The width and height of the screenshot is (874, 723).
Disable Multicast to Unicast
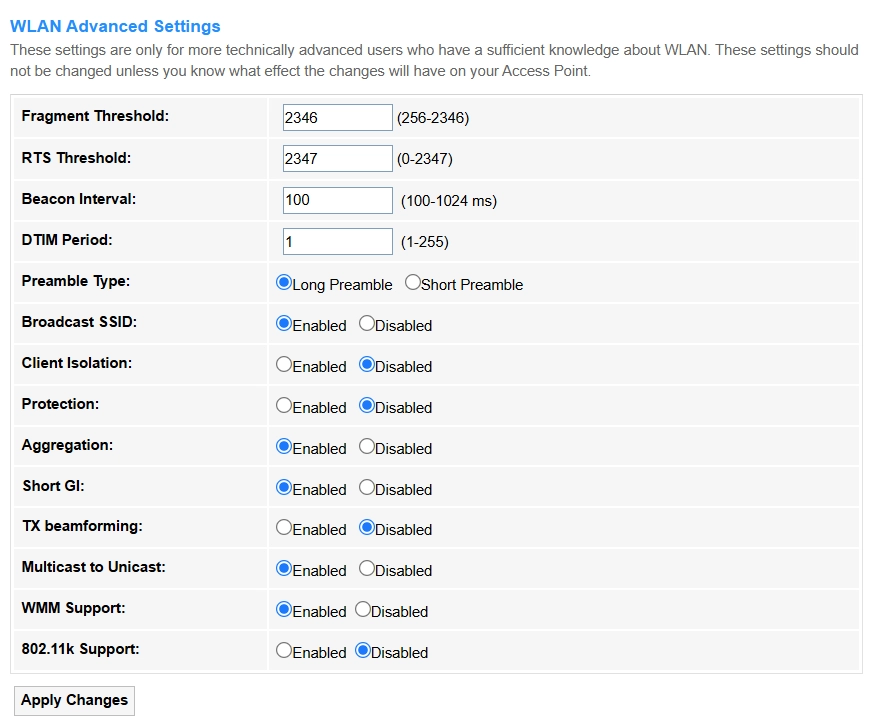pos(367,569)
